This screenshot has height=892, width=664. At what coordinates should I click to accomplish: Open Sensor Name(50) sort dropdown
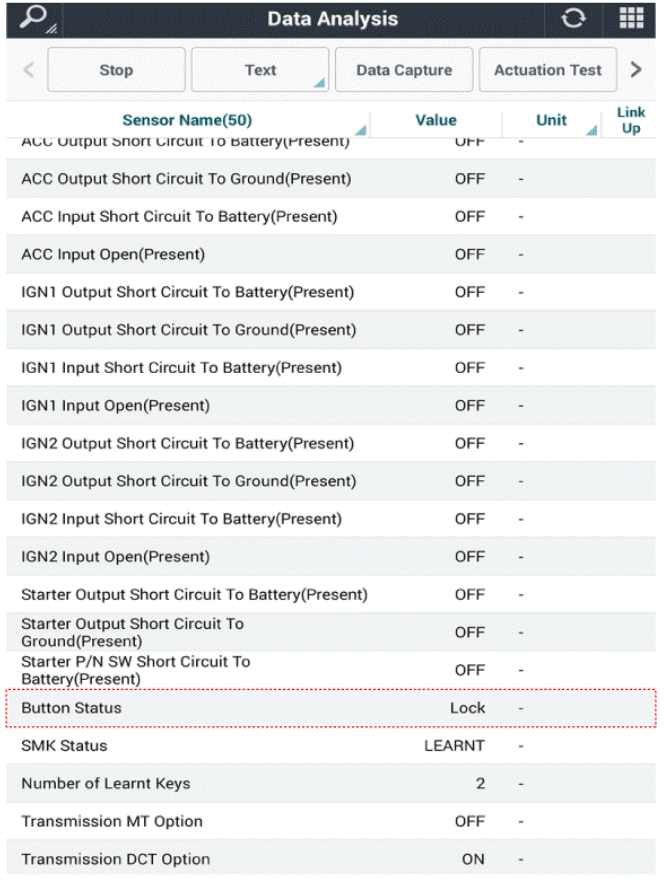[360, 130]
